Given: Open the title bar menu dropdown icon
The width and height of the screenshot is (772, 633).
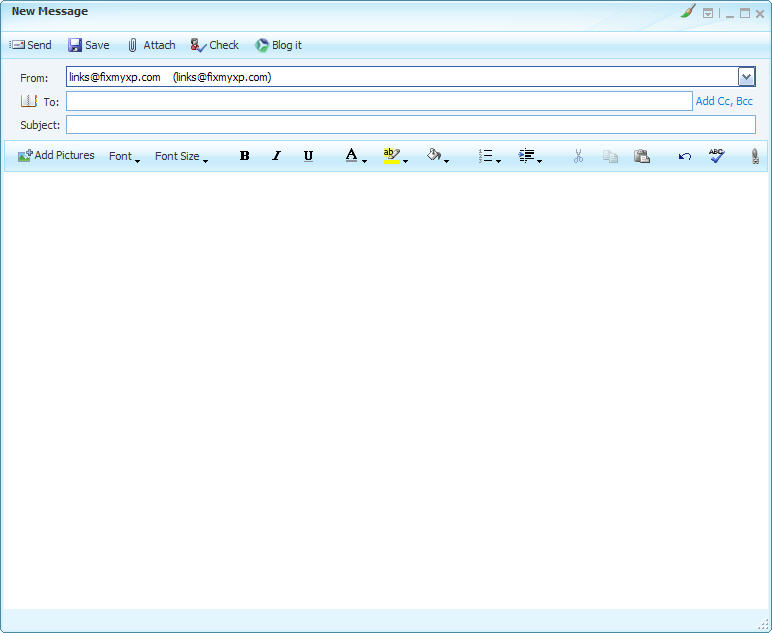Looking at the screenshot, I should click(708, 13).
